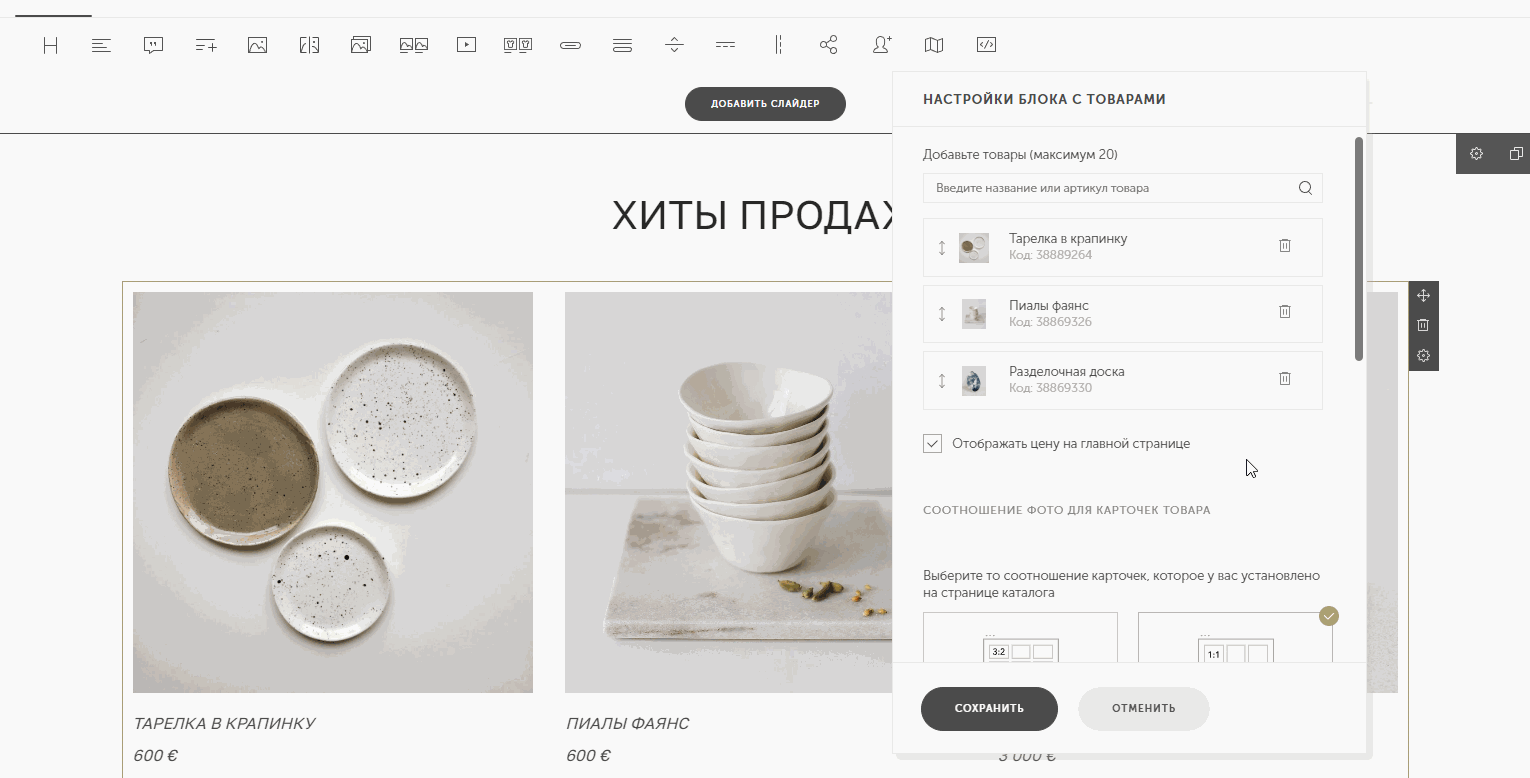
Task: Click the product name or article input
Action: (x=1110, y=188)
